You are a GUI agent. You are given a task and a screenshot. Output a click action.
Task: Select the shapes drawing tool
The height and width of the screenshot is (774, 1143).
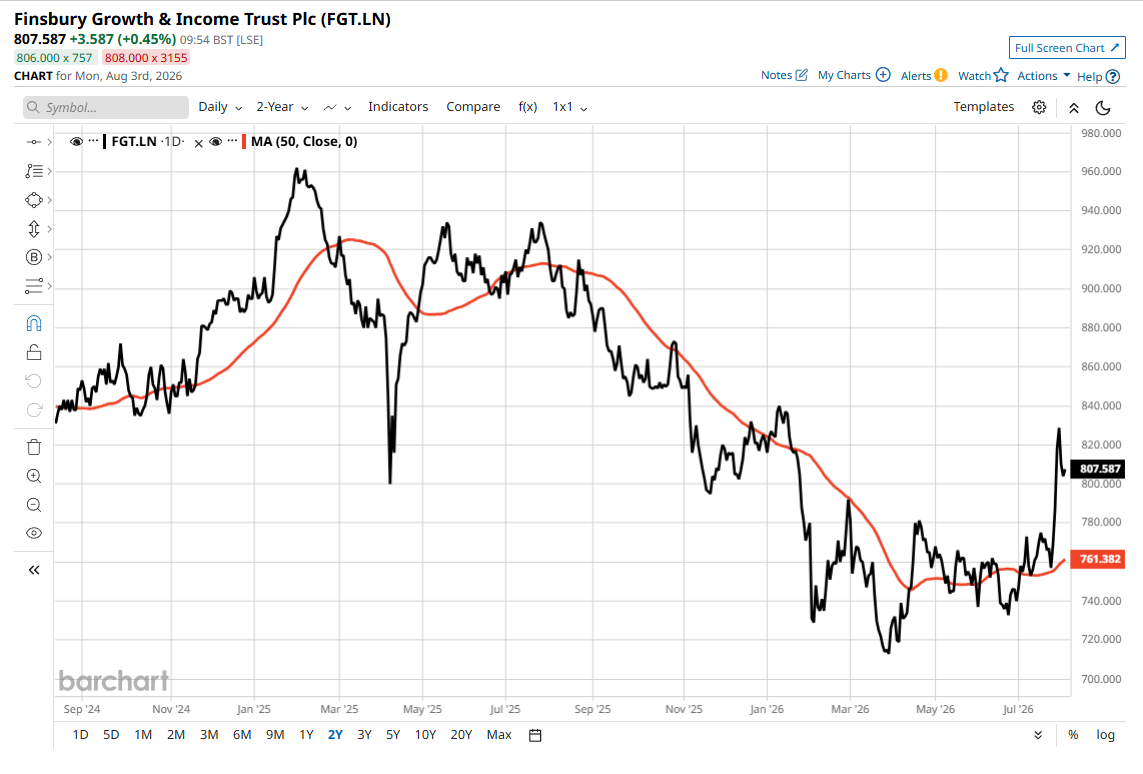click(x=34, y=200)
